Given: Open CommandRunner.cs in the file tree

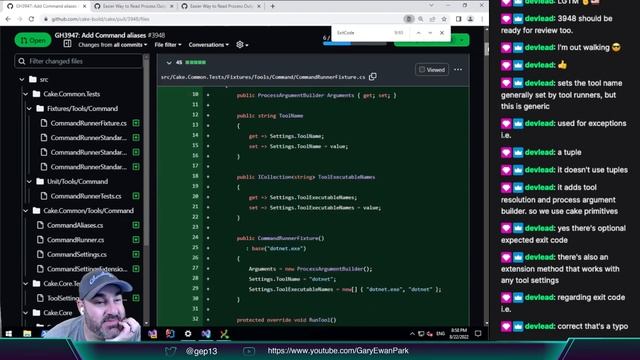Looking at the screenshot, I should [75, 240].
